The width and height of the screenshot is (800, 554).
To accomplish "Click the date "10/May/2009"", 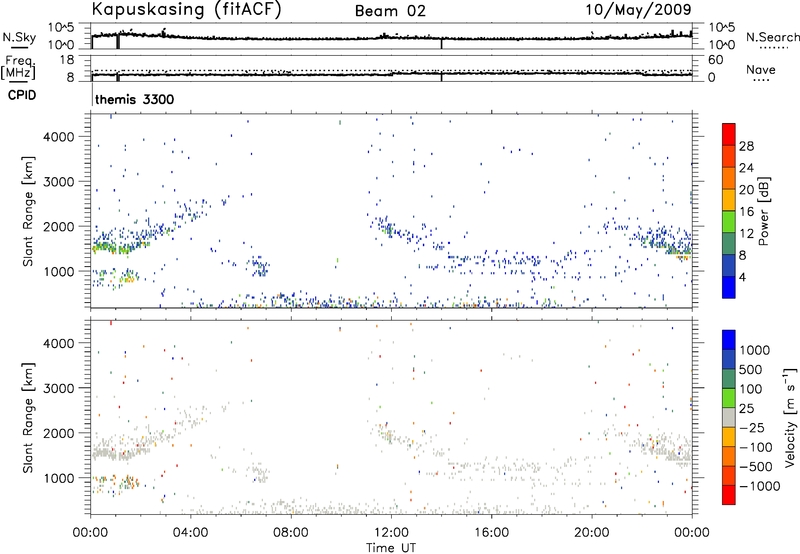I will point(638,9).
